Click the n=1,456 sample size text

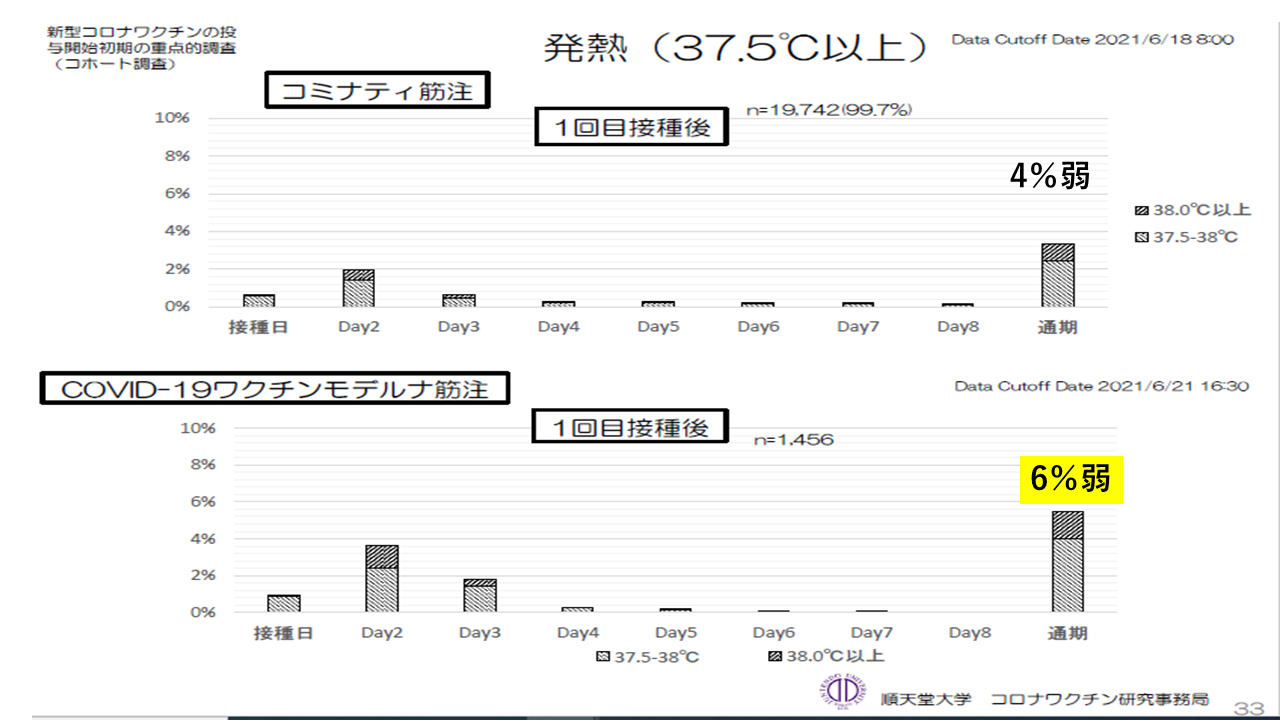[793, 440]
